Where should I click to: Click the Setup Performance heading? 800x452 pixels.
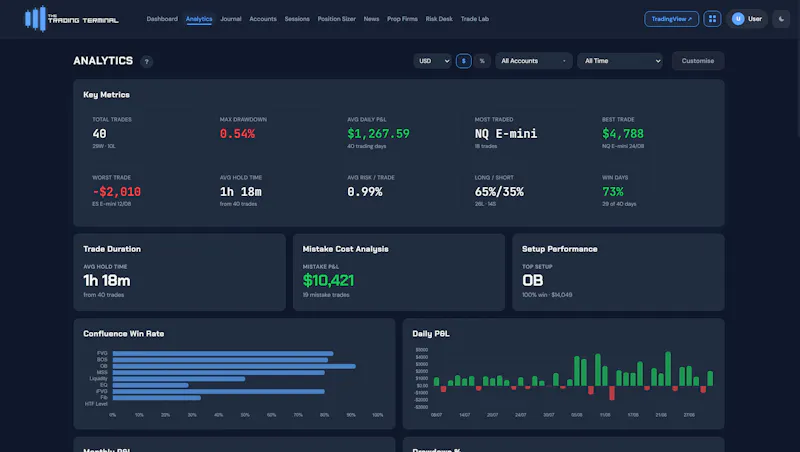point(559,249)
